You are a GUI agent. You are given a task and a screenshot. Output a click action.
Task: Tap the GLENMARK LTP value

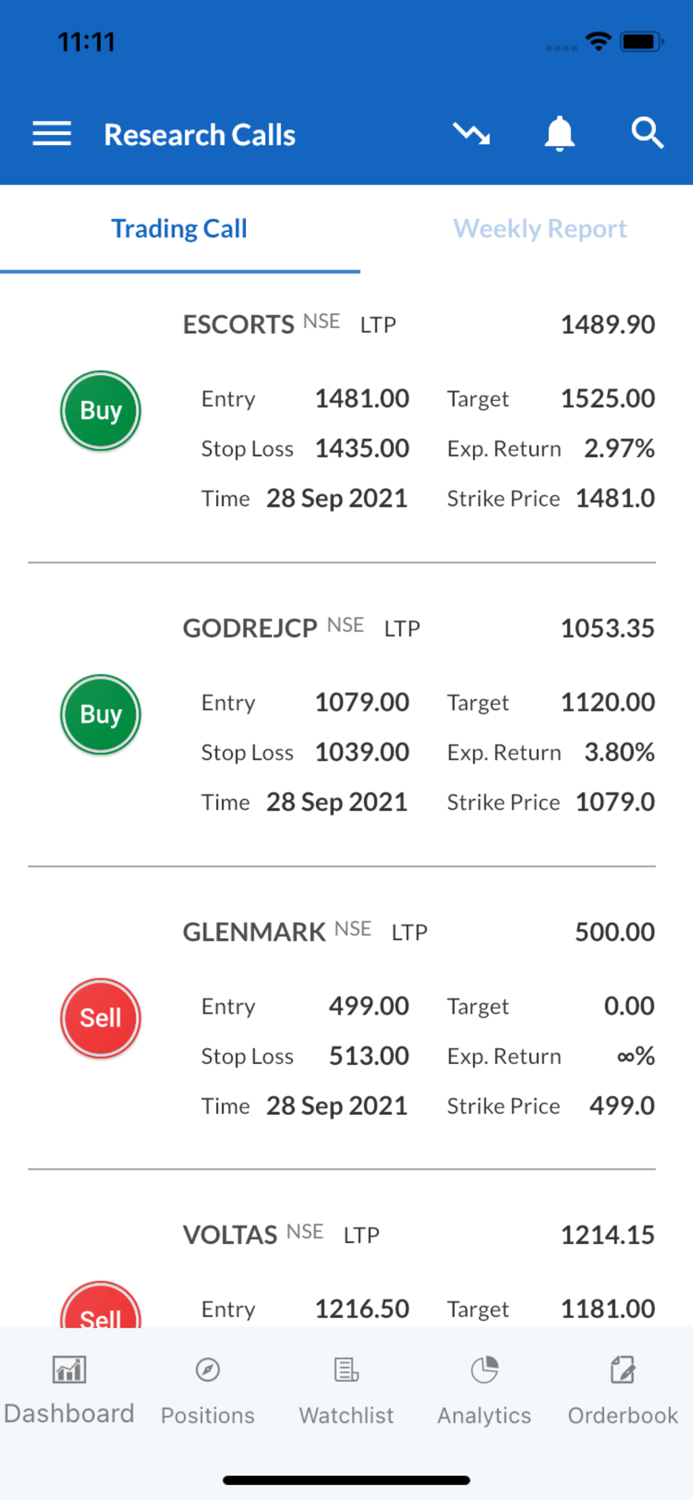pos(614,931)
